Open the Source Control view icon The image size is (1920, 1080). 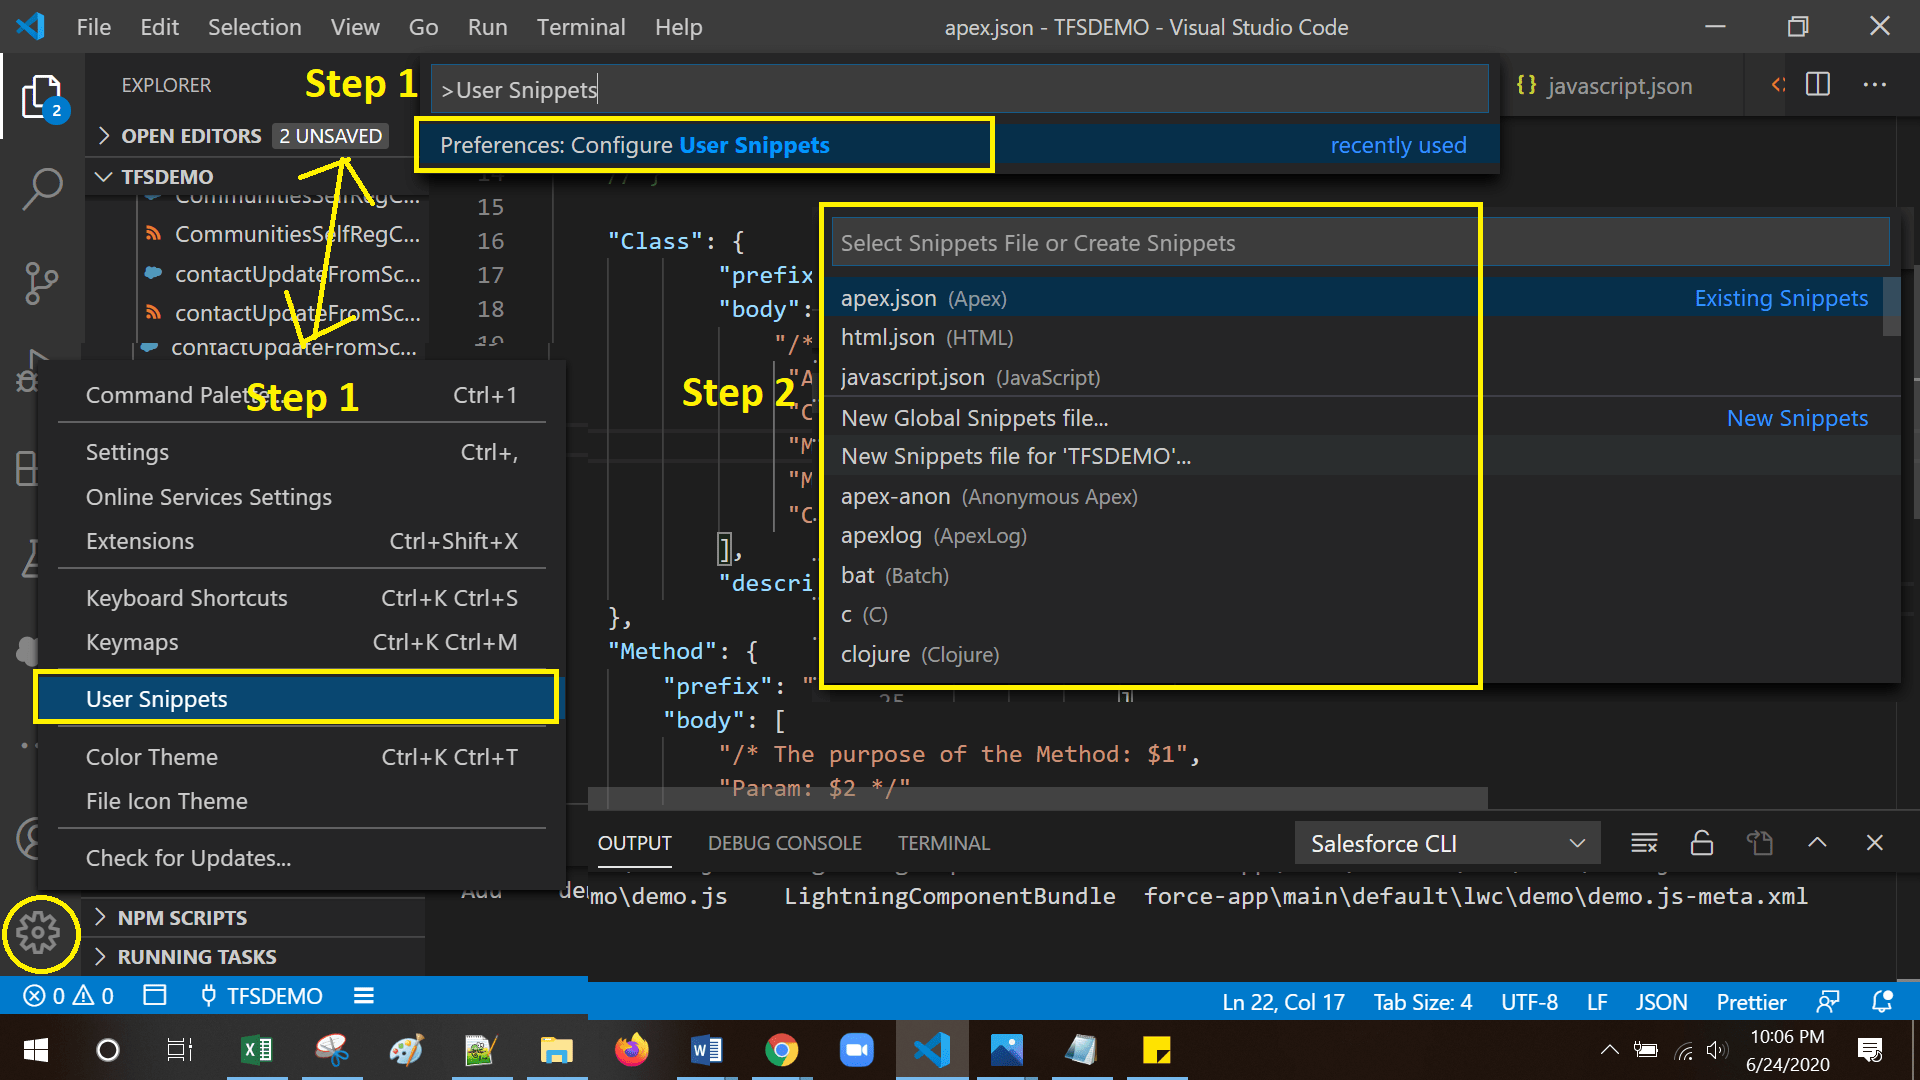point(42,283)
